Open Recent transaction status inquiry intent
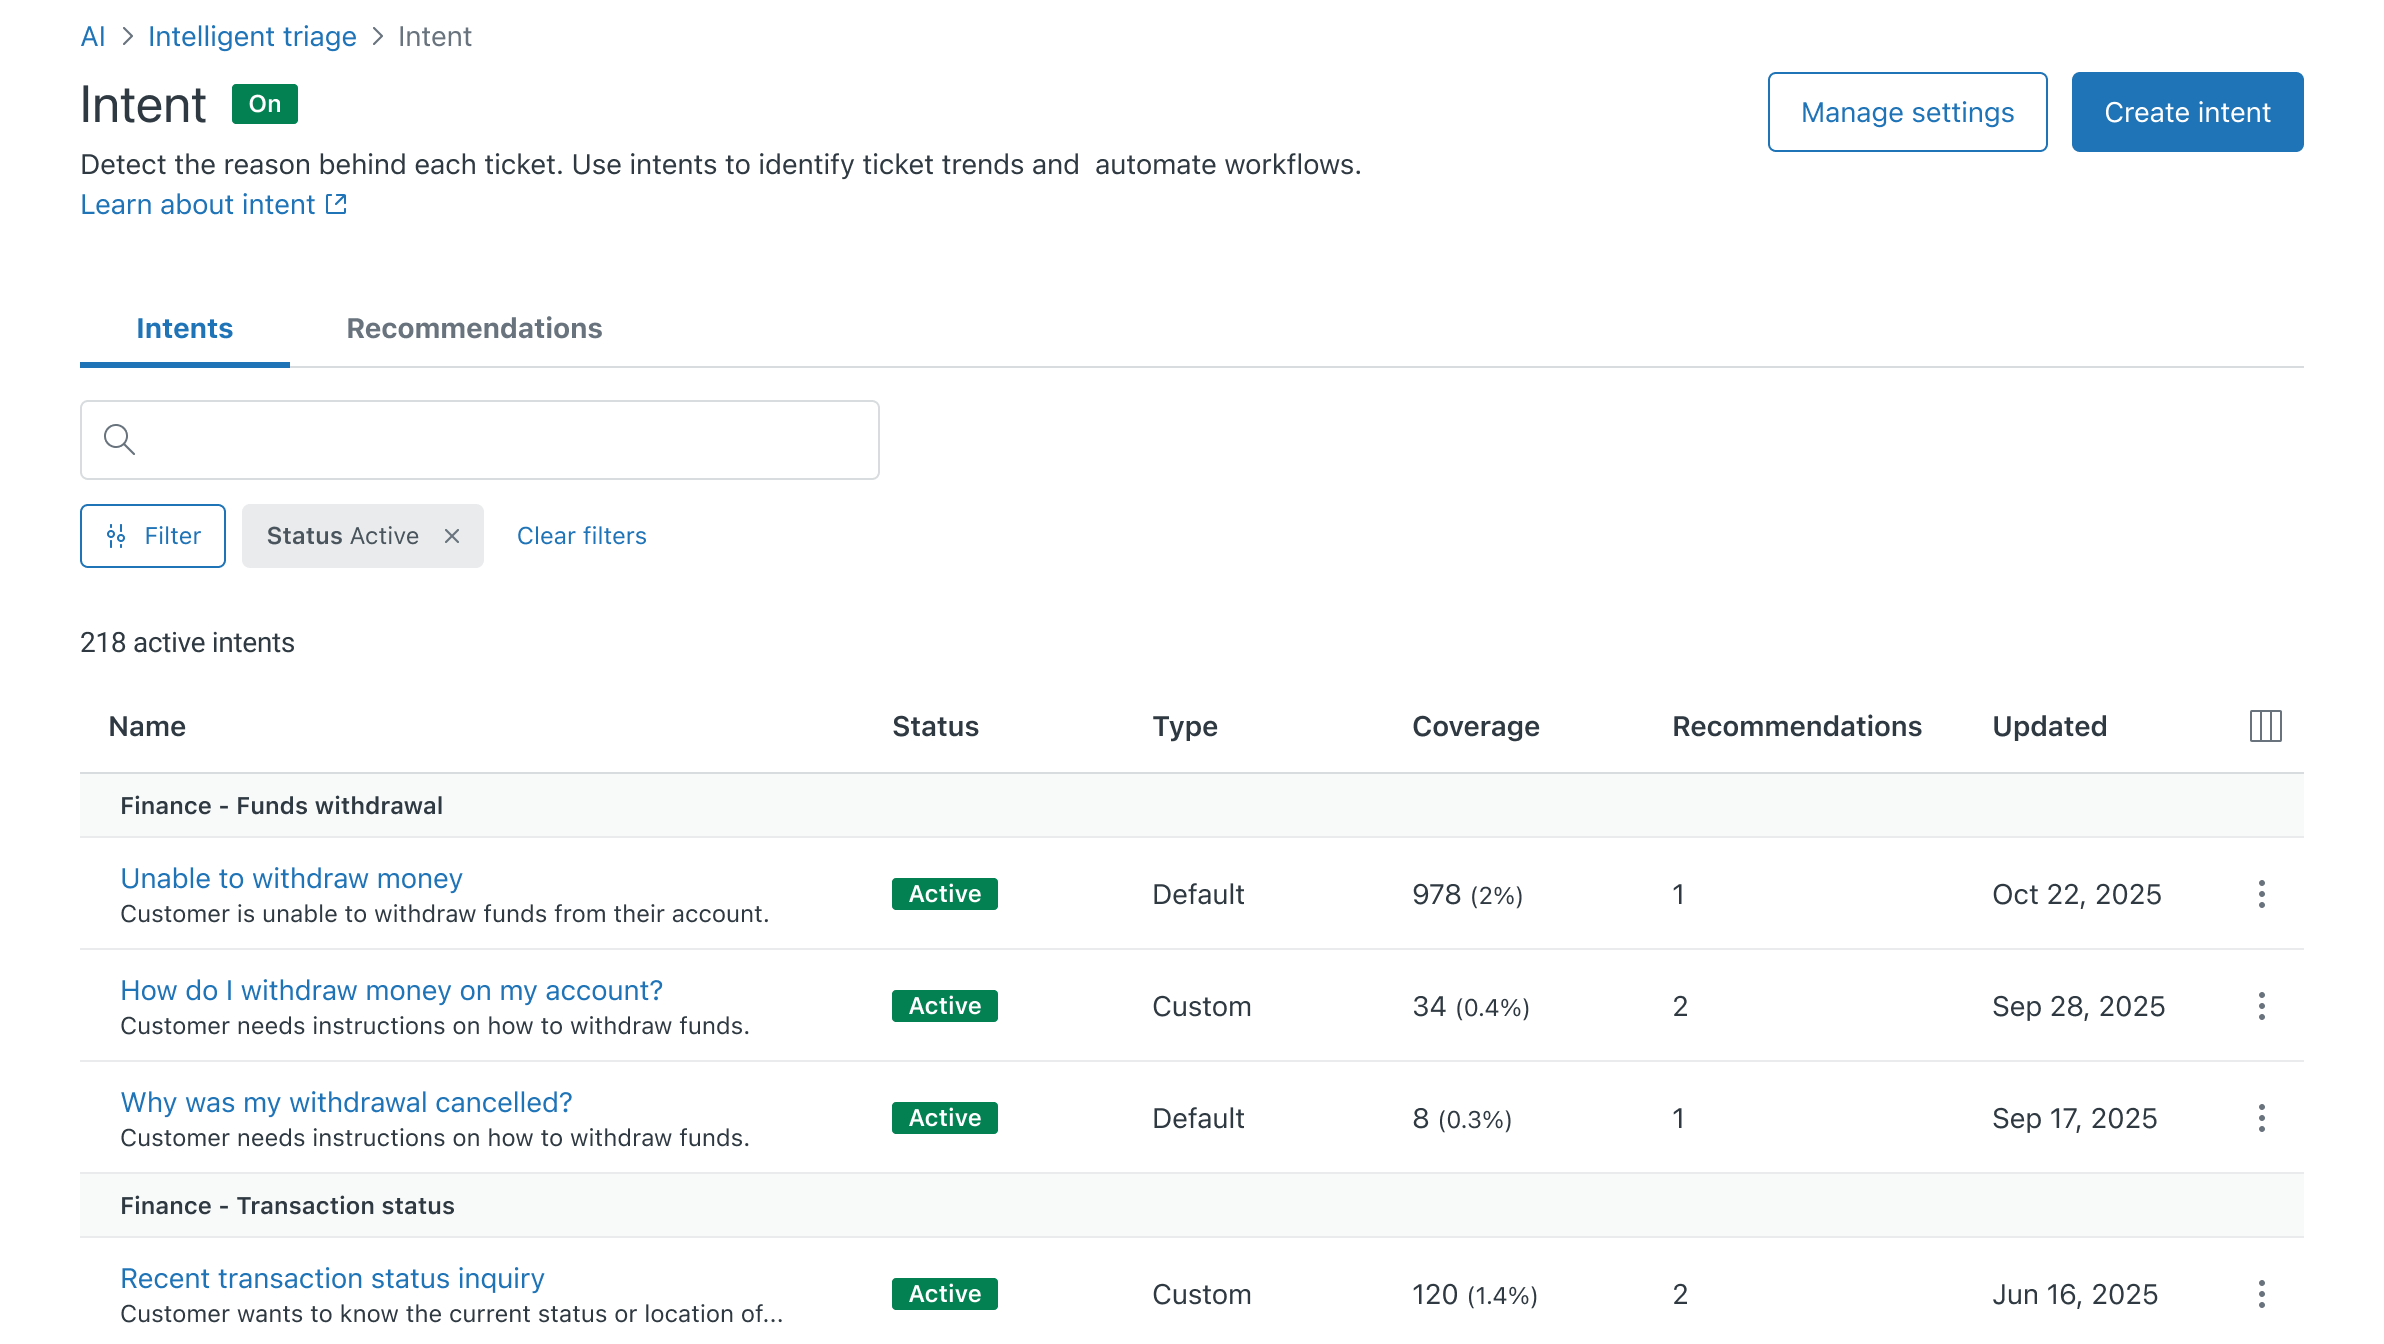Image resolution: width=2384 pixels, height=1344 pixels. pos(332,1278)
